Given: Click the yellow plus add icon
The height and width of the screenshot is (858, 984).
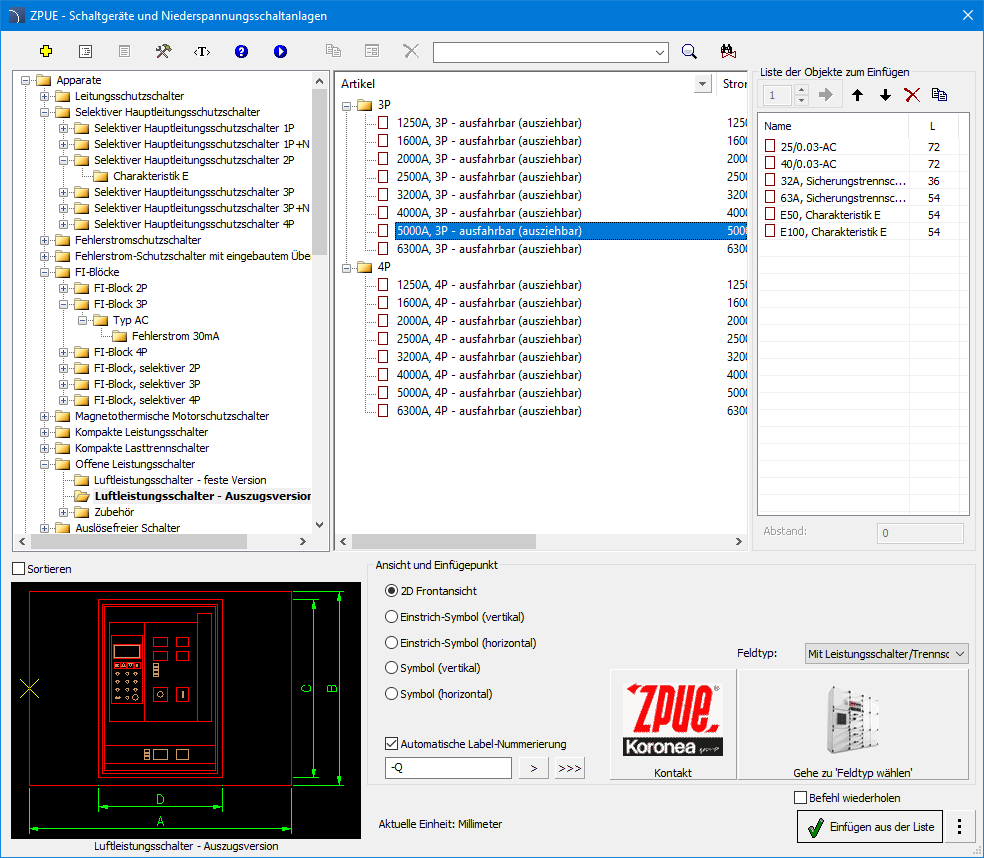Looking at the screenshot, I should click(x=45, y=51).
